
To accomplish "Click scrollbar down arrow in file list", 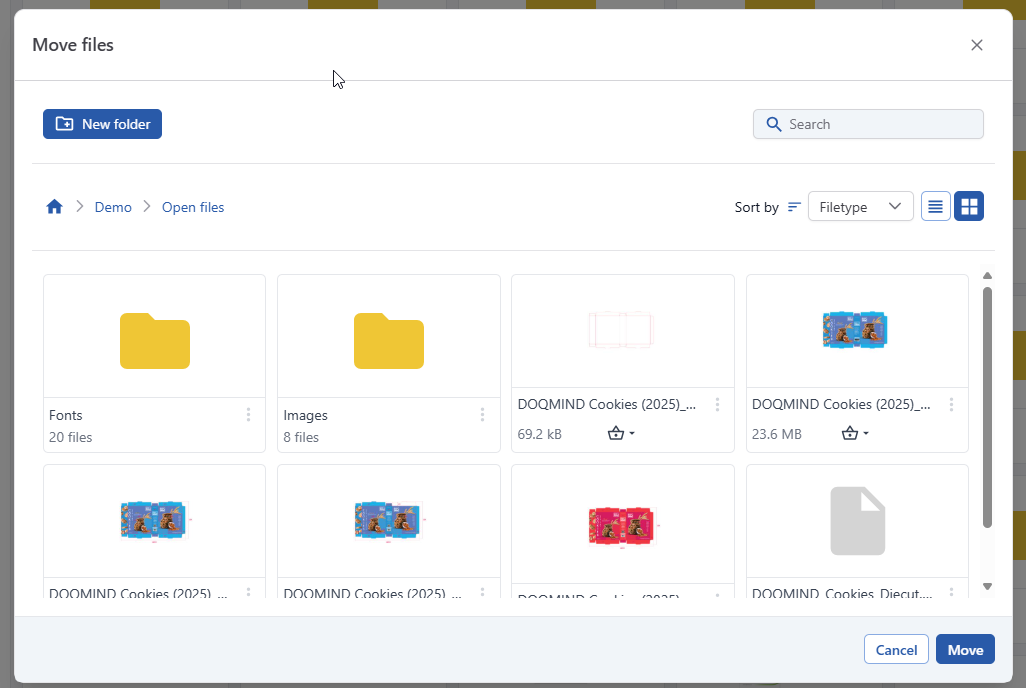I will coord(987,587).
